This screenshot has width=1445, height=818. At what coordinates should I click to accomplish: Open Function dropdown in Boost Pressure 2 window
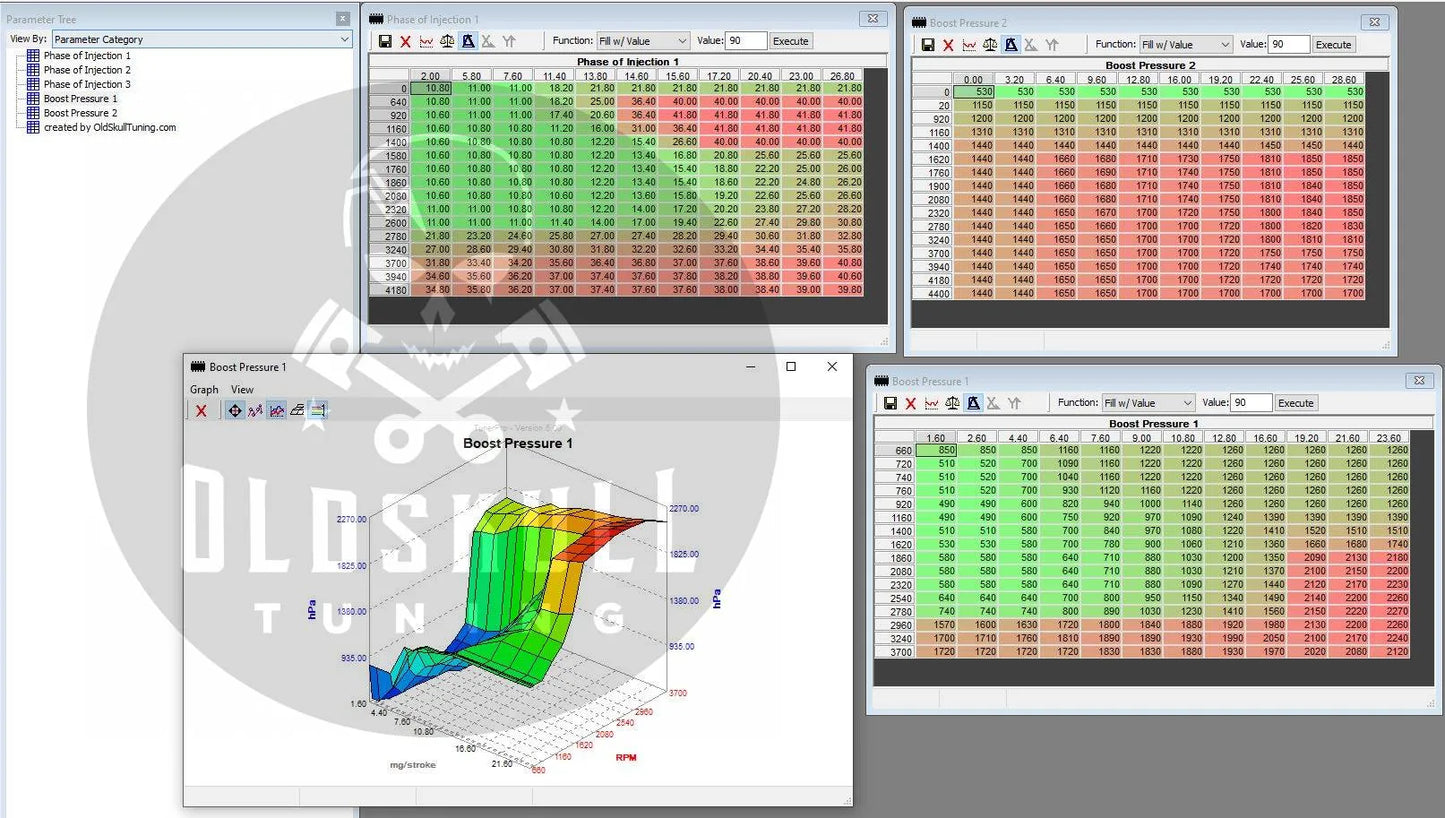(1186, 45)
